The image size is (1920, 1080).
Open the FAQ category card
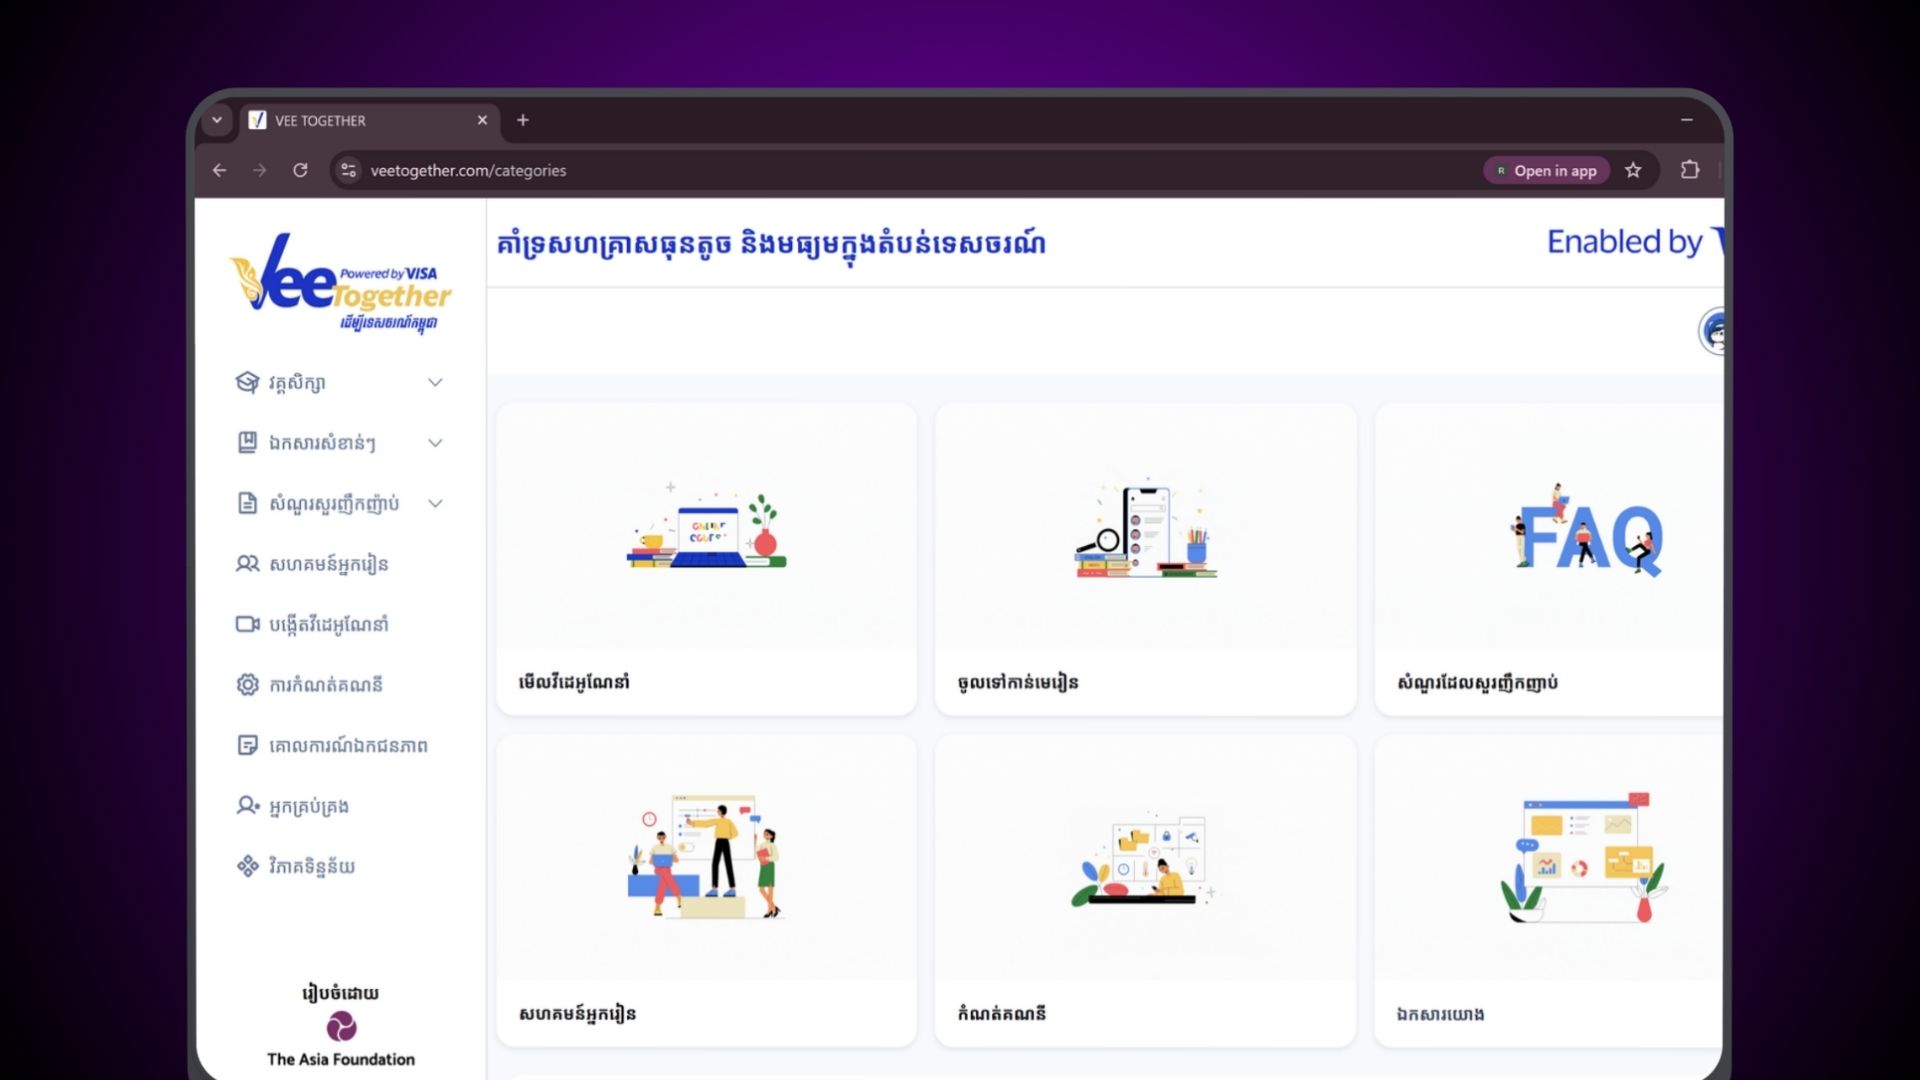[x=1548, y=560]
